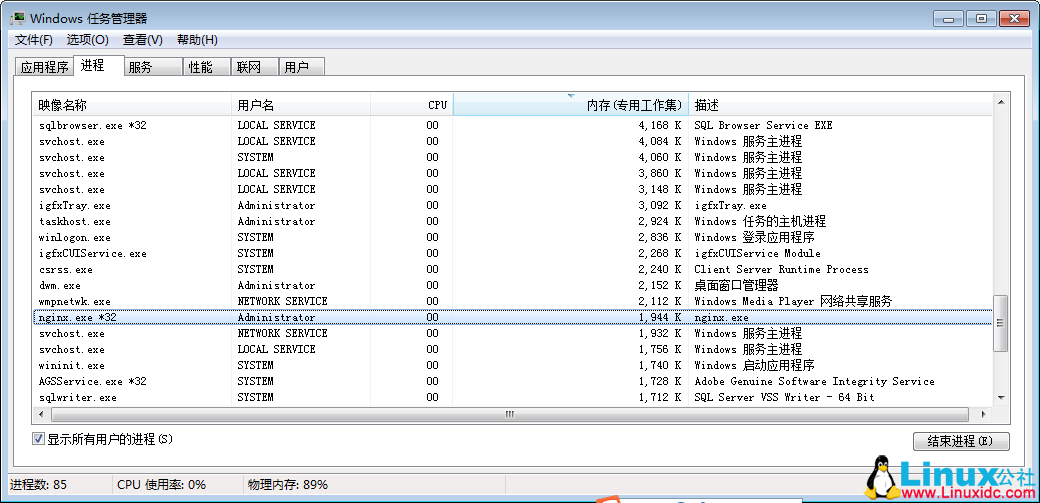The image size is (1040, 503).
Task: Select the sqlbrowser.exe *32 process row
Action: click(513, 125)
